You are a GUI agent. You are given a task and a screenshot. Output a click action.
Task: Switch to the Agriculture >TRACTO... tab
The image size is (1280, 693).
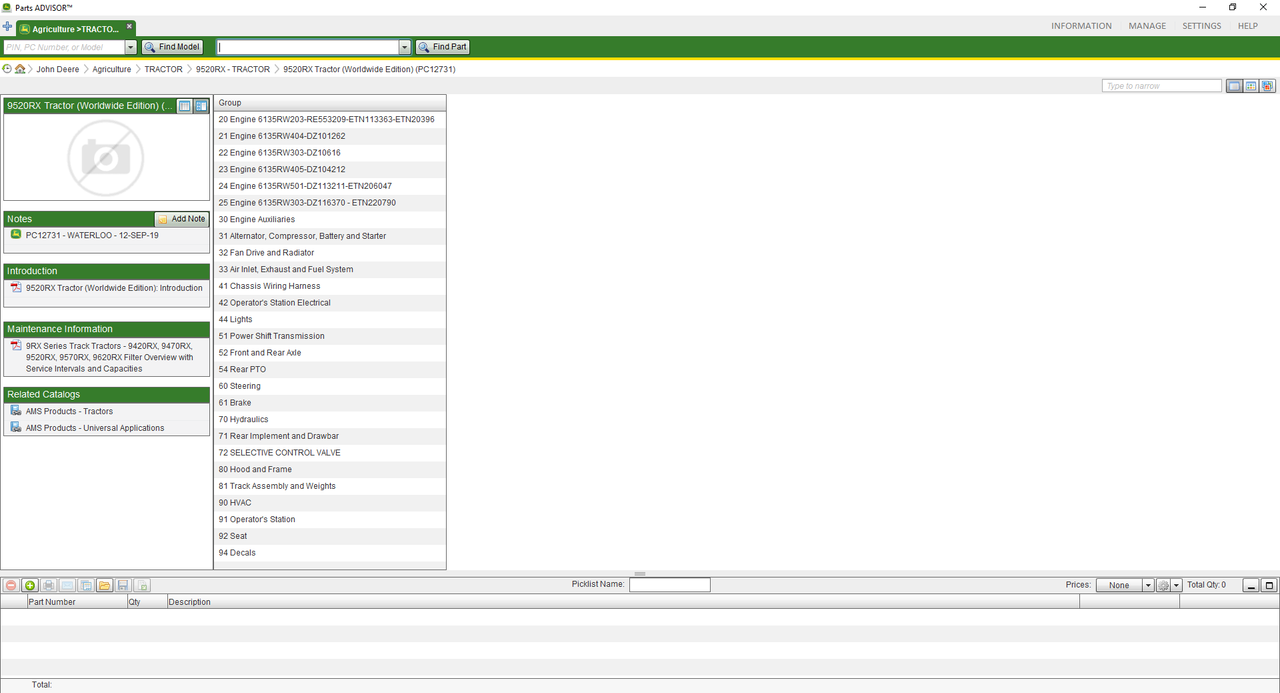pos(75,29)
